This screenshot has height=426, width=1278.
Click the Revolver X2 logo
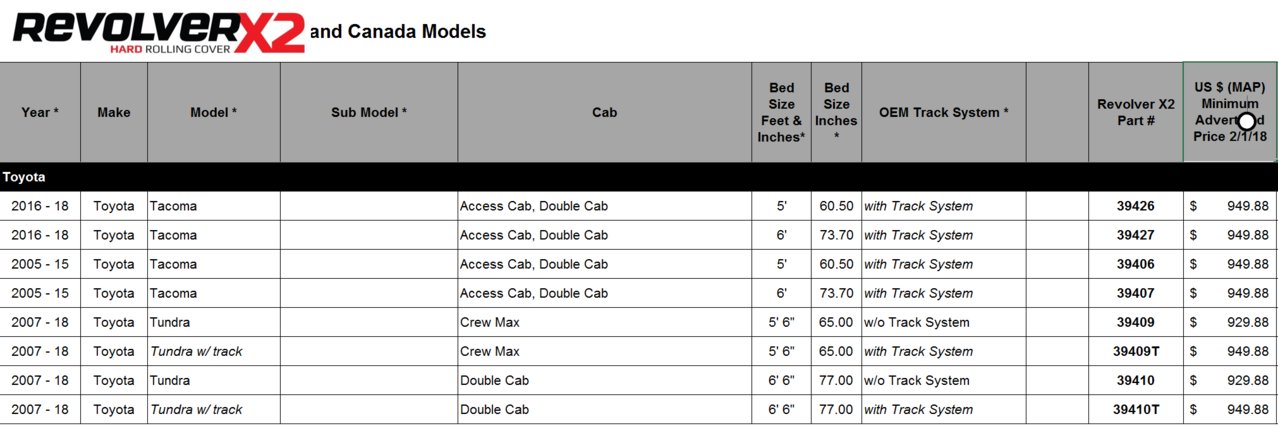(x=159, y=32)
